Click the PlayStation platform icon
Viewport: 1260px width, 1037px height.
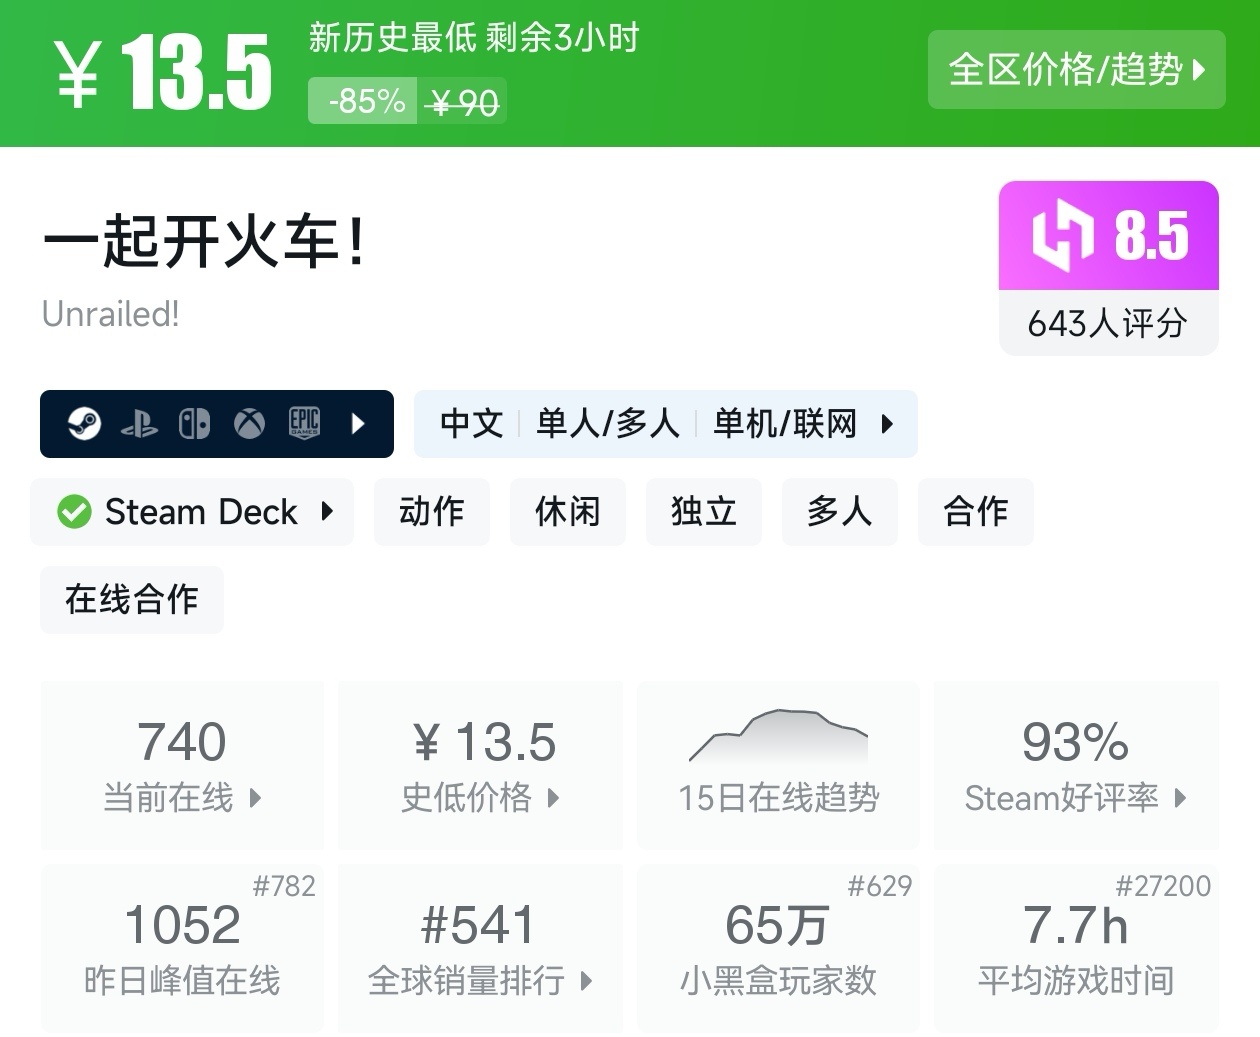pos(139,425)
